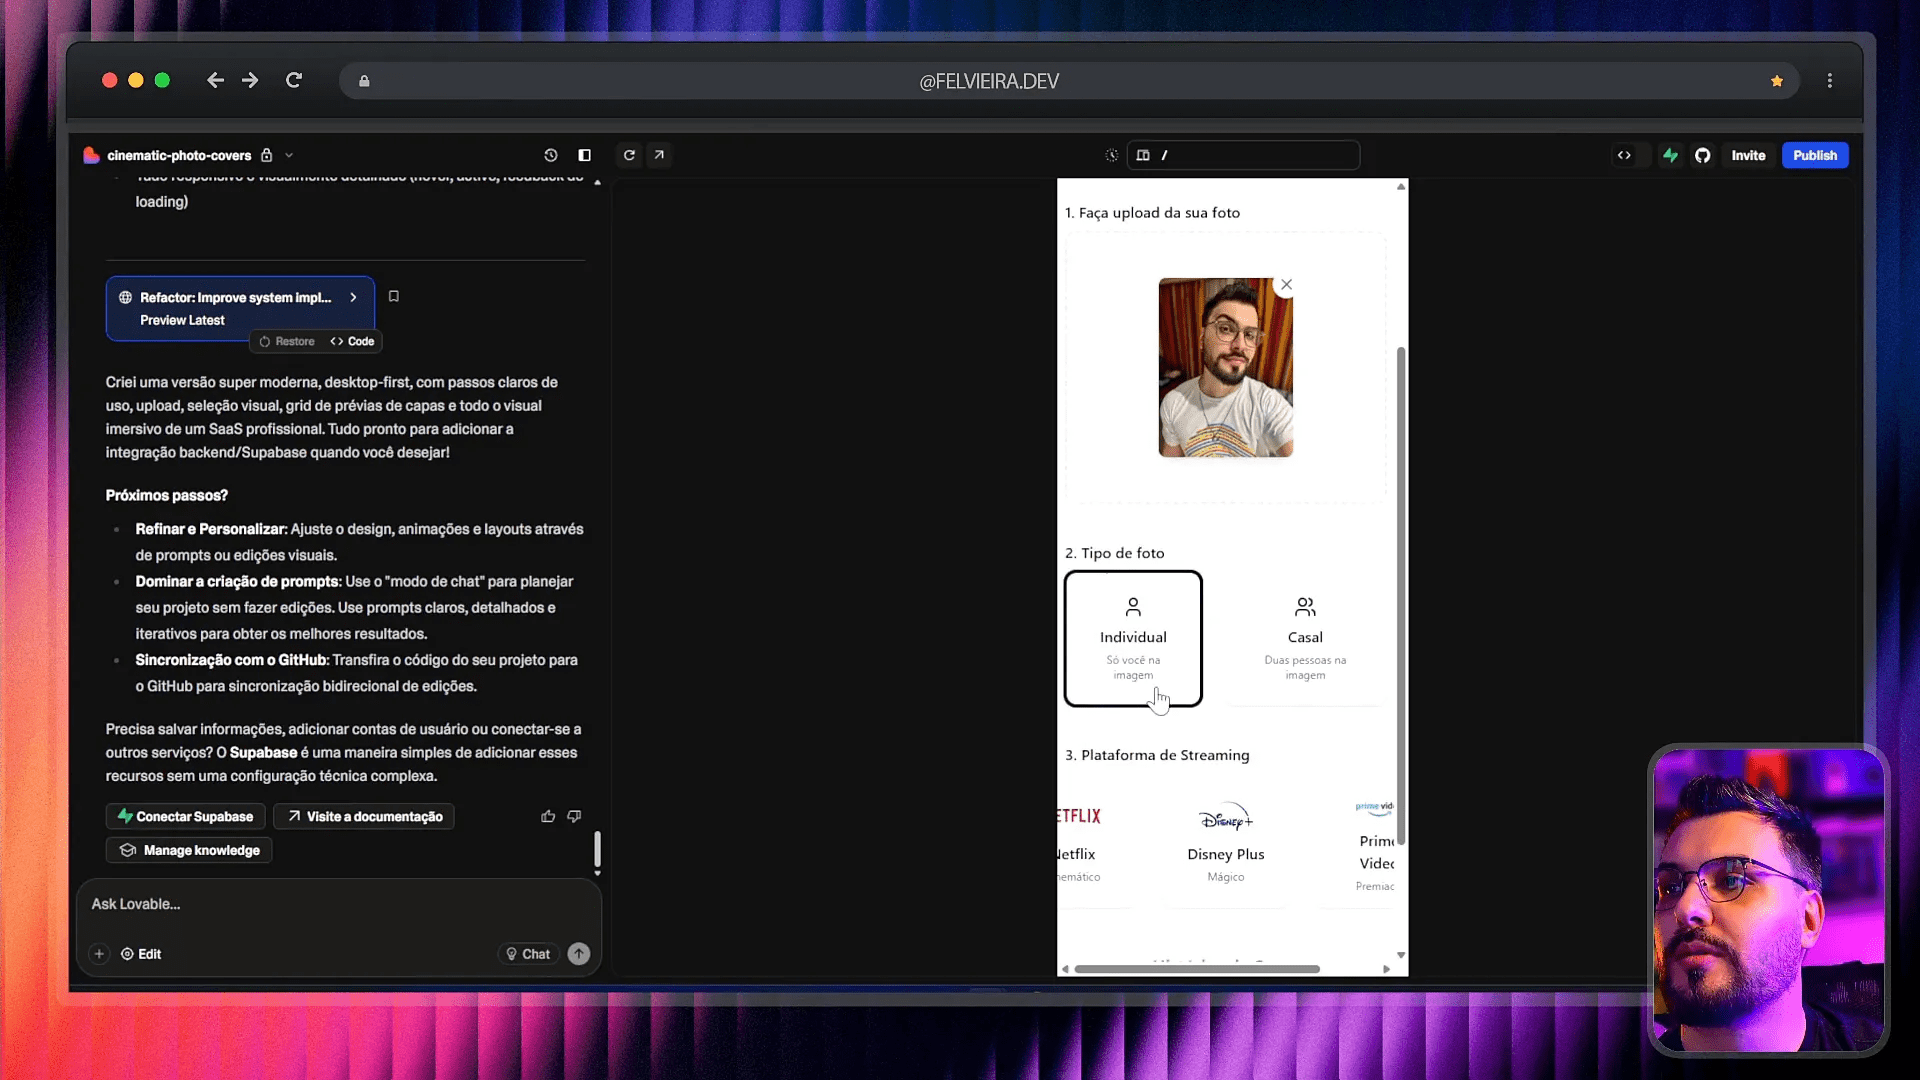The height and width of the screenshot is (1080, 1920).
Task: Click preview scroll-right arrow
Action: (1386, 969)
